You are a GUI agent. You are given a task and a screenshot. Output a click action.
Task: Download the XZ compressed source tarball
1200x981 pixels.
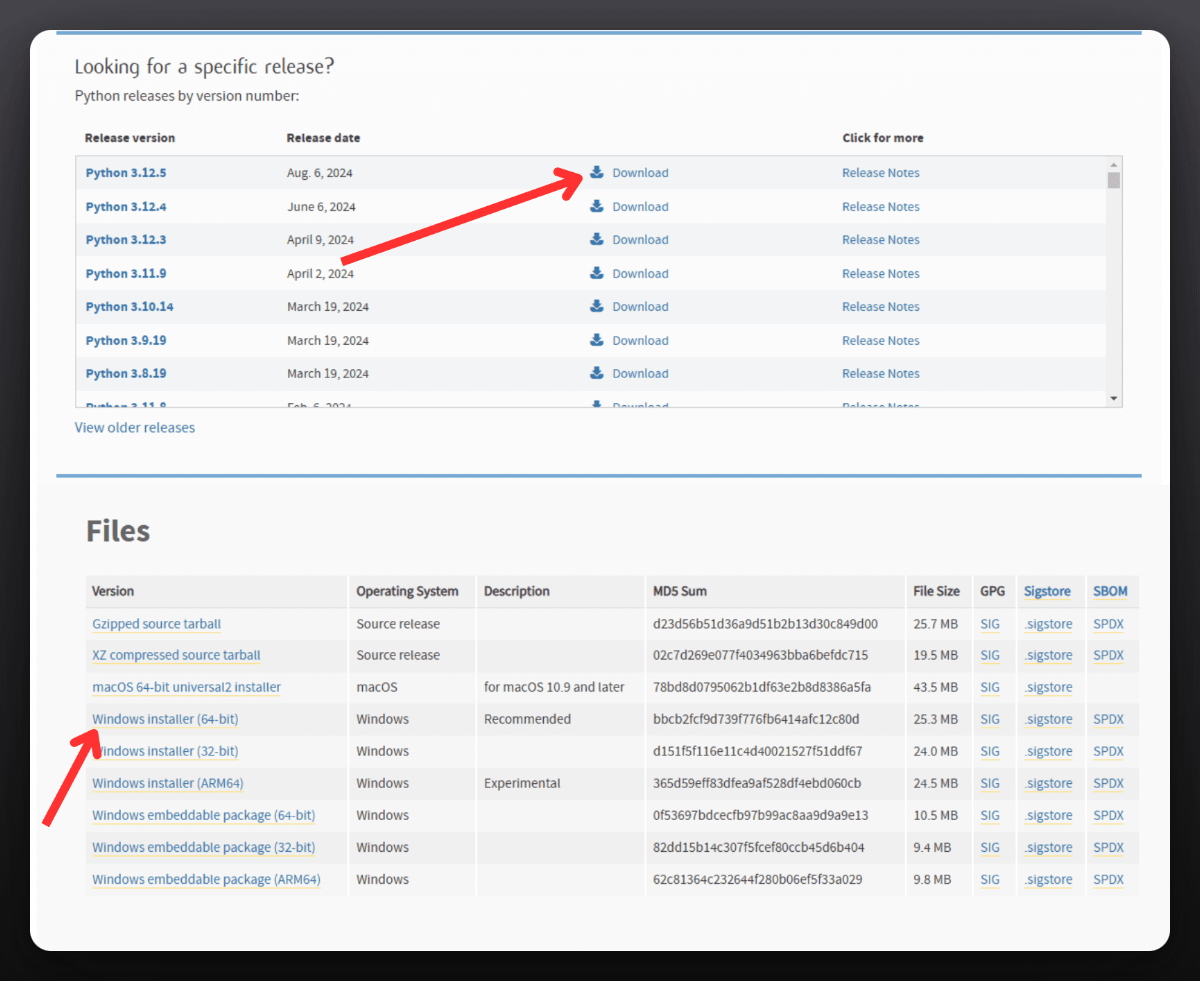176,656
